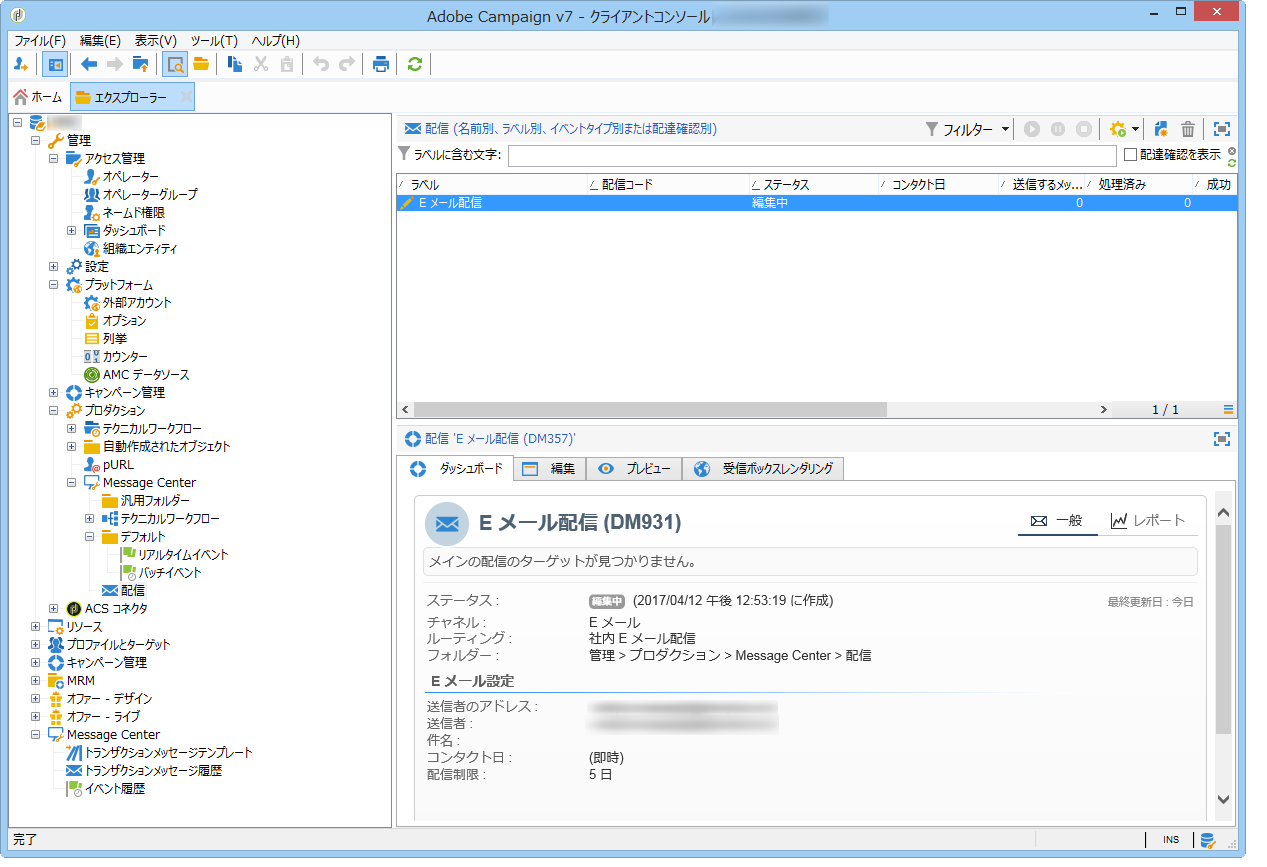Image resolution: width=1267 pixels, height=867 pixels.
Task: Open the 編集(E) menu
Action: (x=100, y=41)
